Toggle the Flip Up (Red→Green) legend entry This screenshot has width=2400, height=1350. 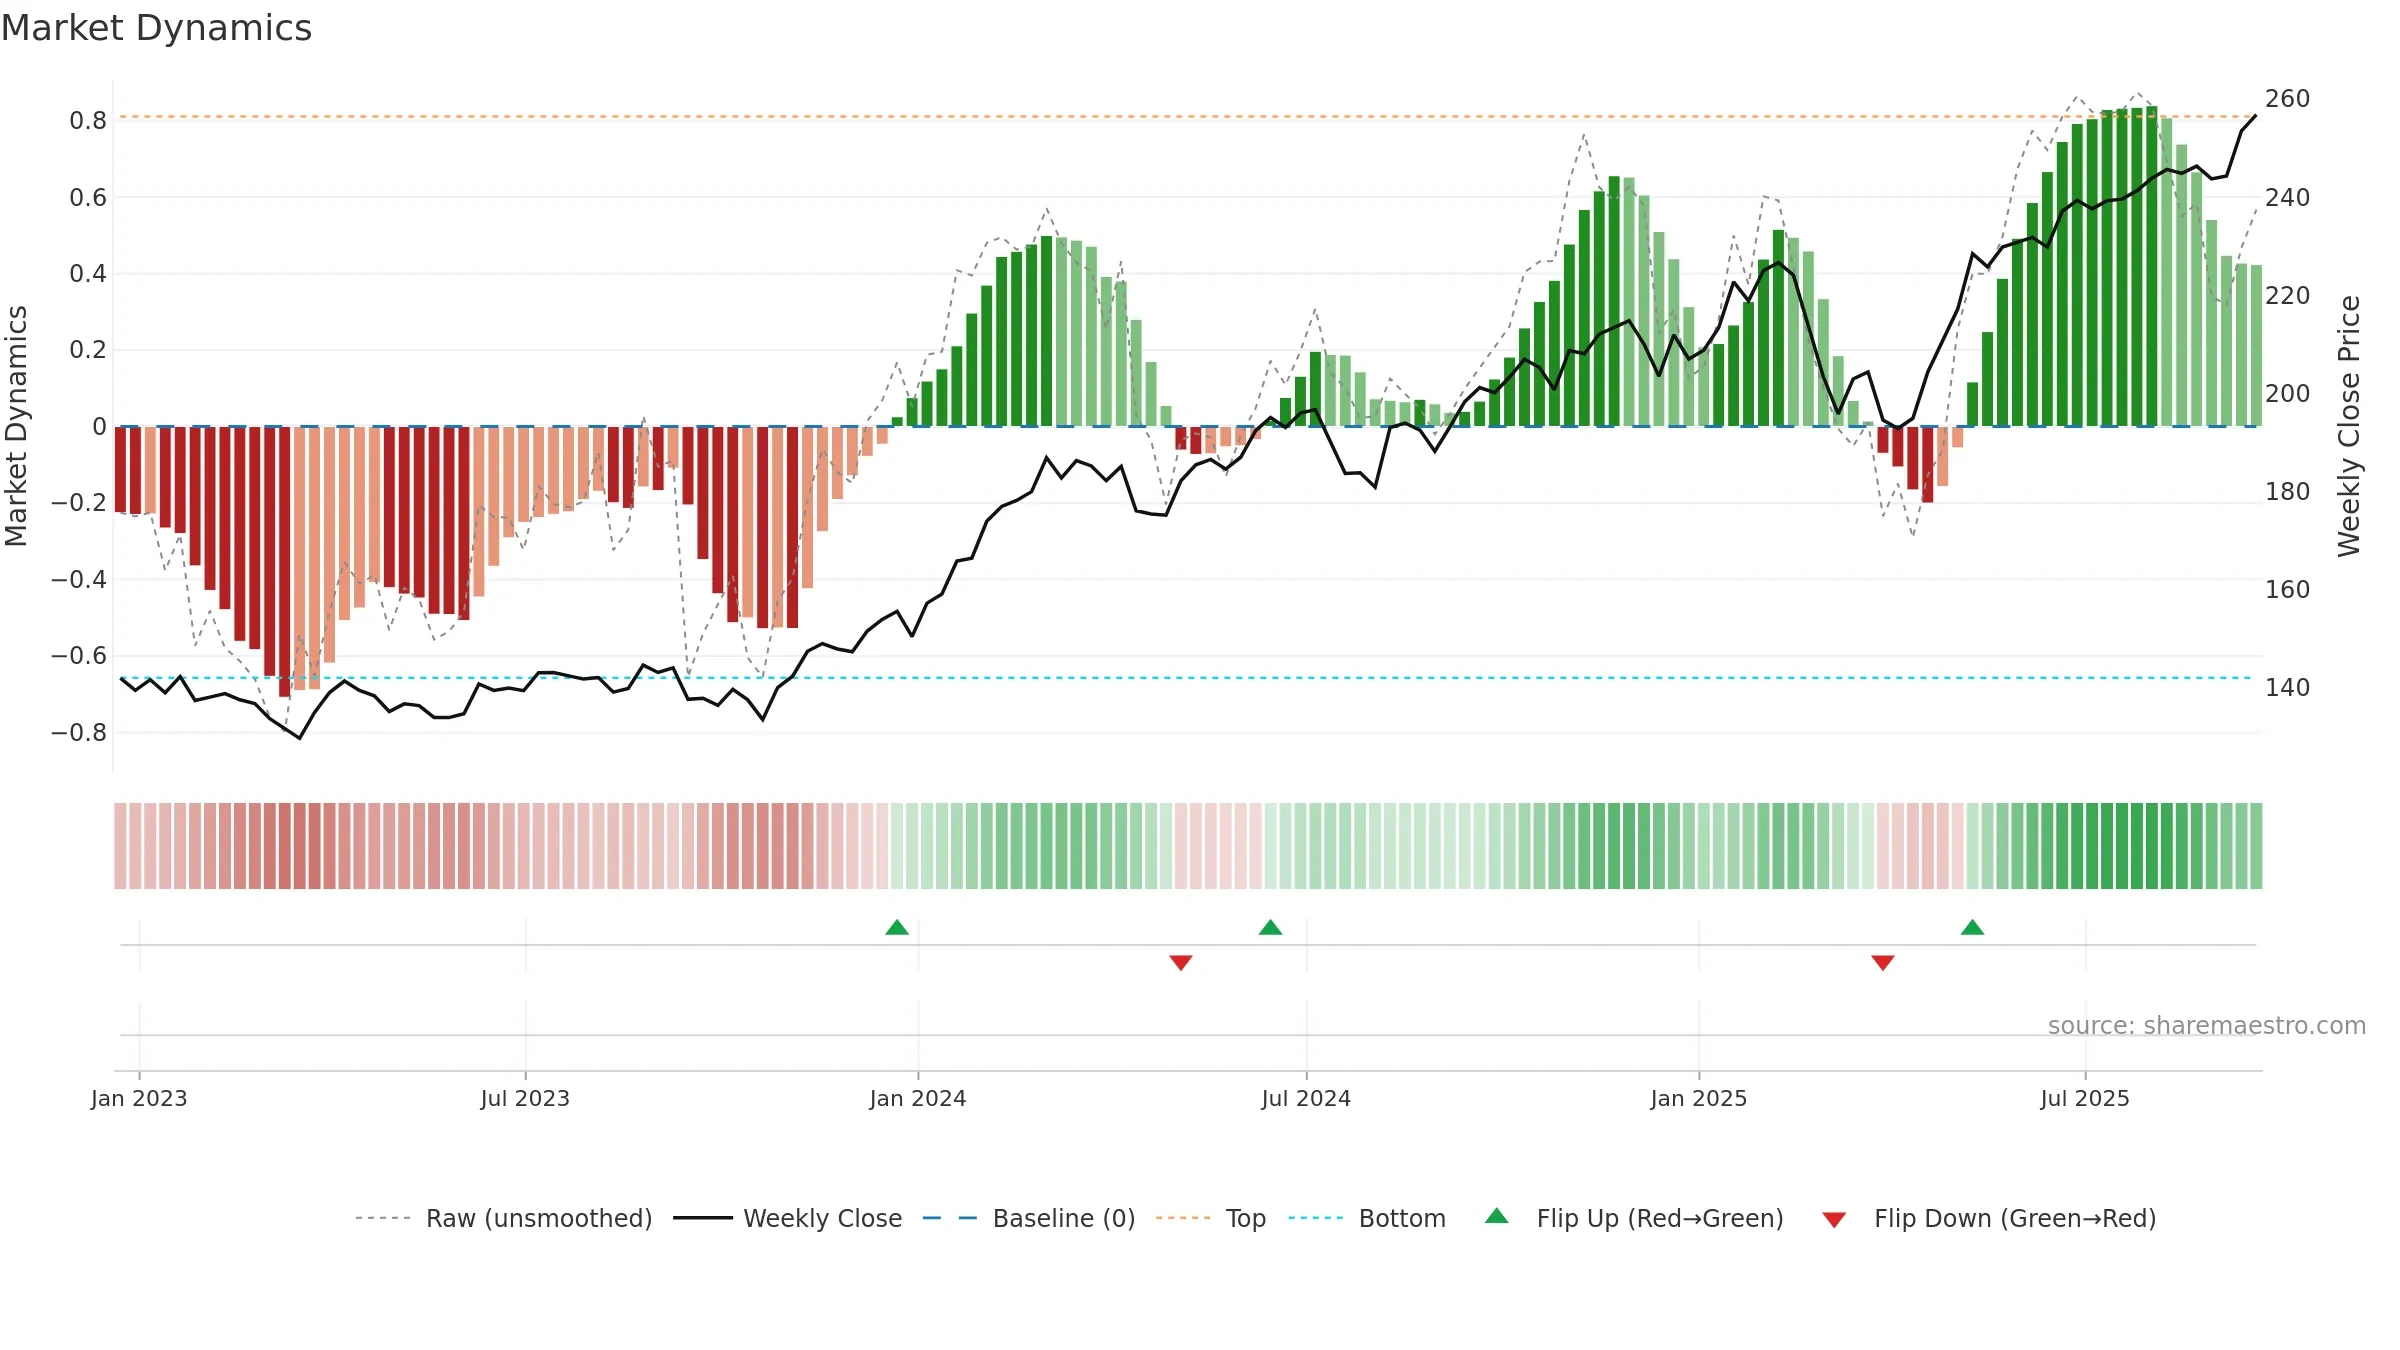point(1634,1218)
